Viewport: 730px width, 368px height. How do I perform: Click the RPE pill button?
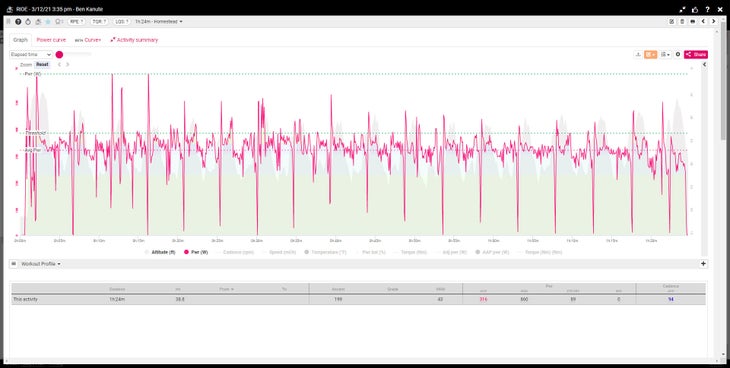(76, 21)
